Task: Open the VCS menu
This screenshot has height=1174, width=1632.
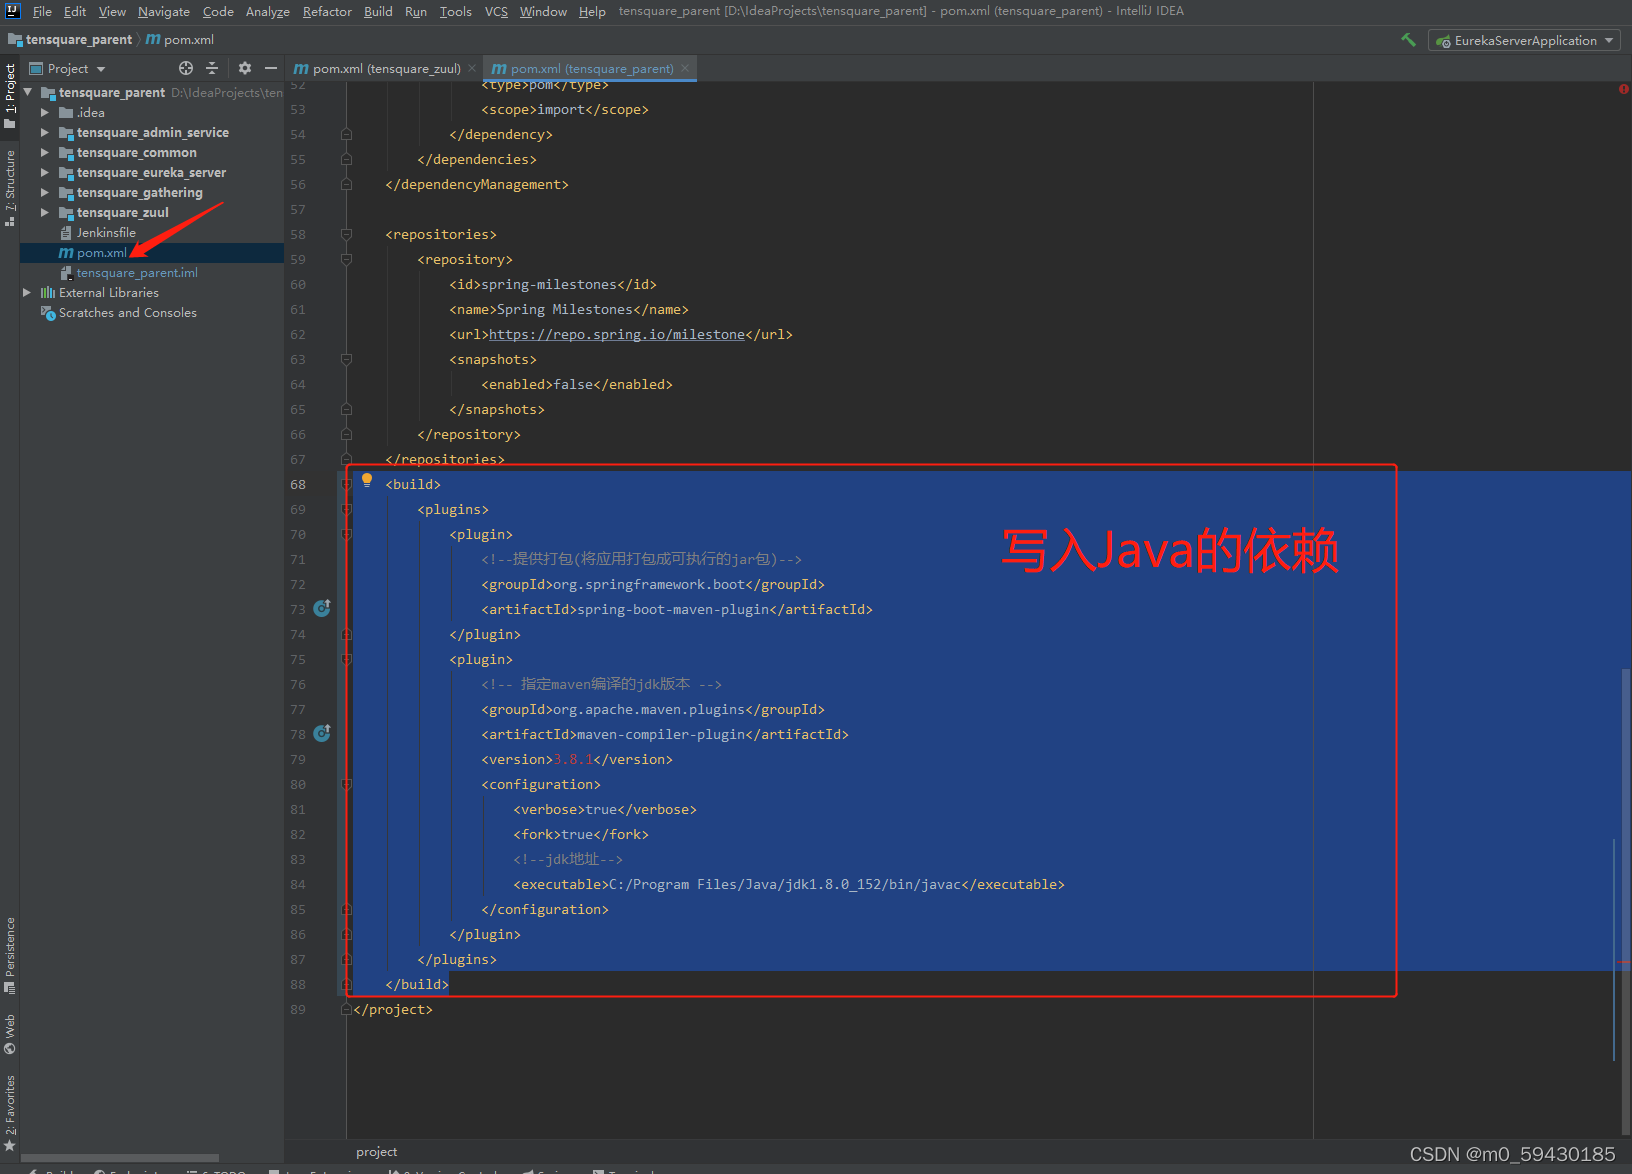Action: click(x=496, y=11)
